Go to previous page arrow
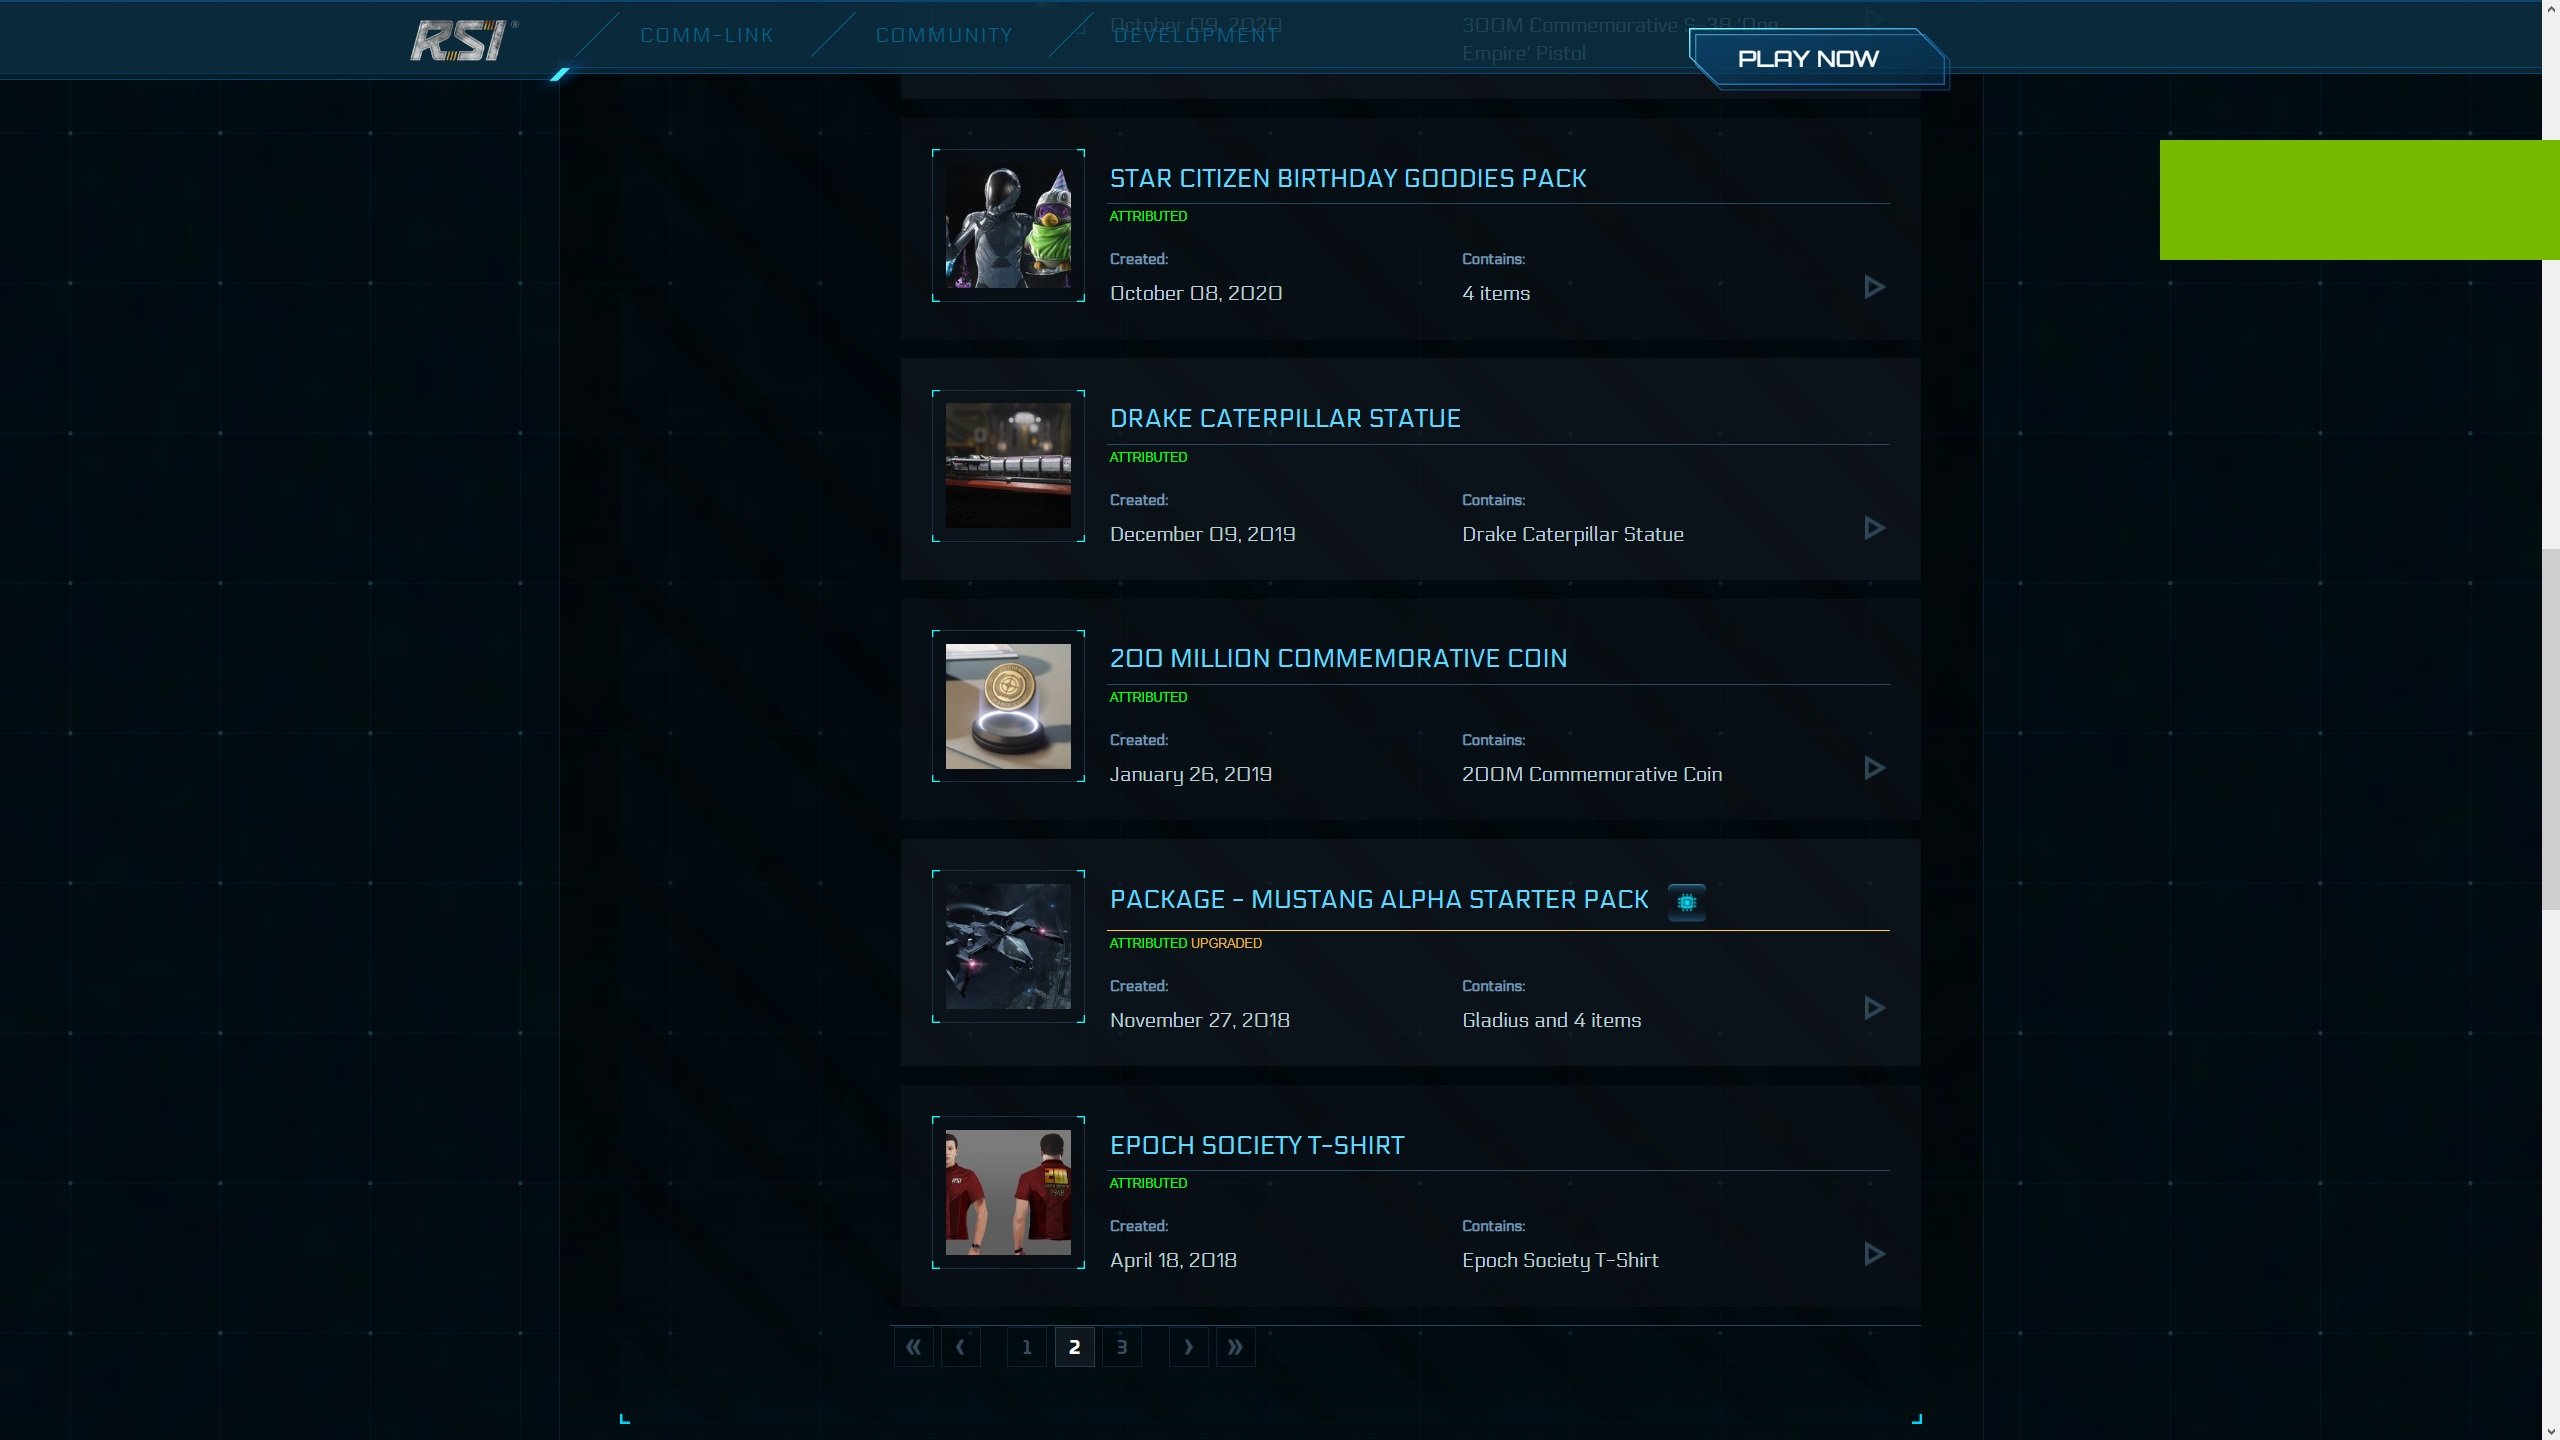This screenshot has height=1440, width=2560. tap(960, 1347)
